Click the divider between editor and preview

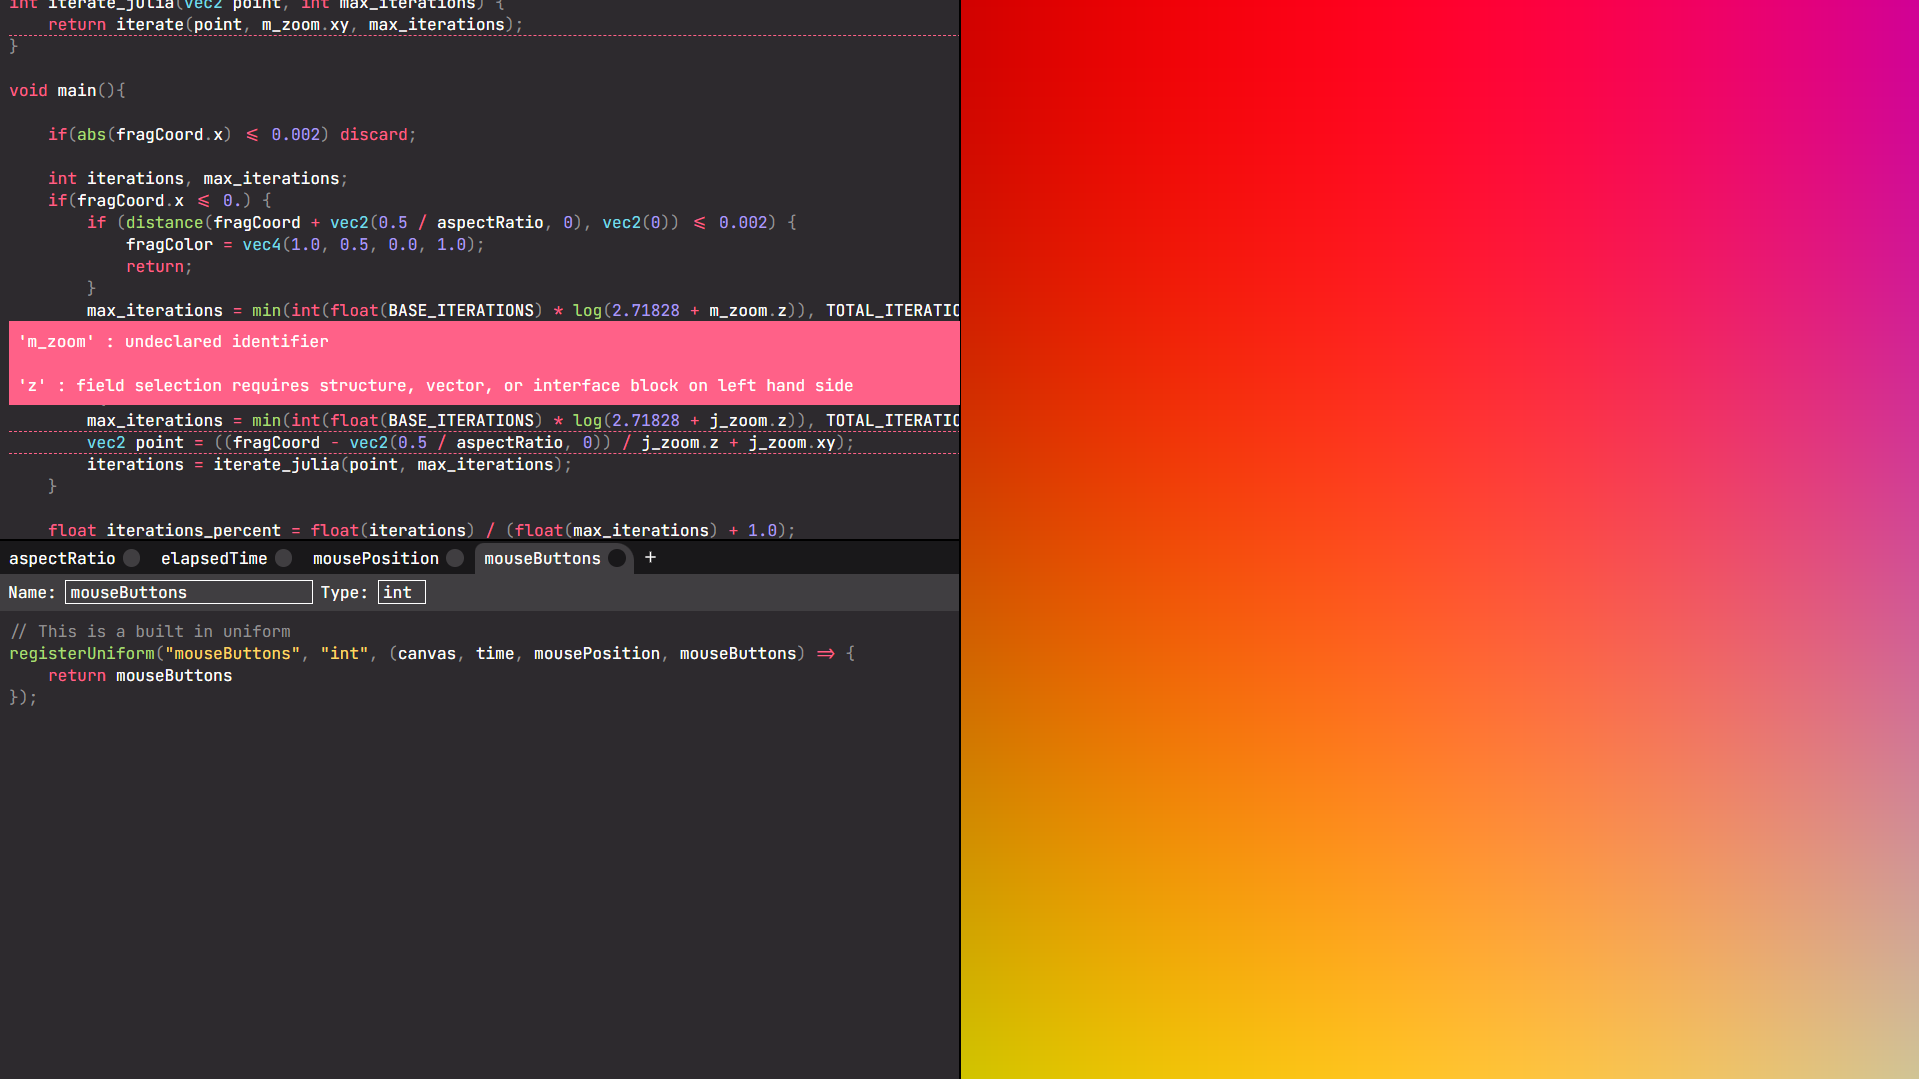tap(960, 540)
